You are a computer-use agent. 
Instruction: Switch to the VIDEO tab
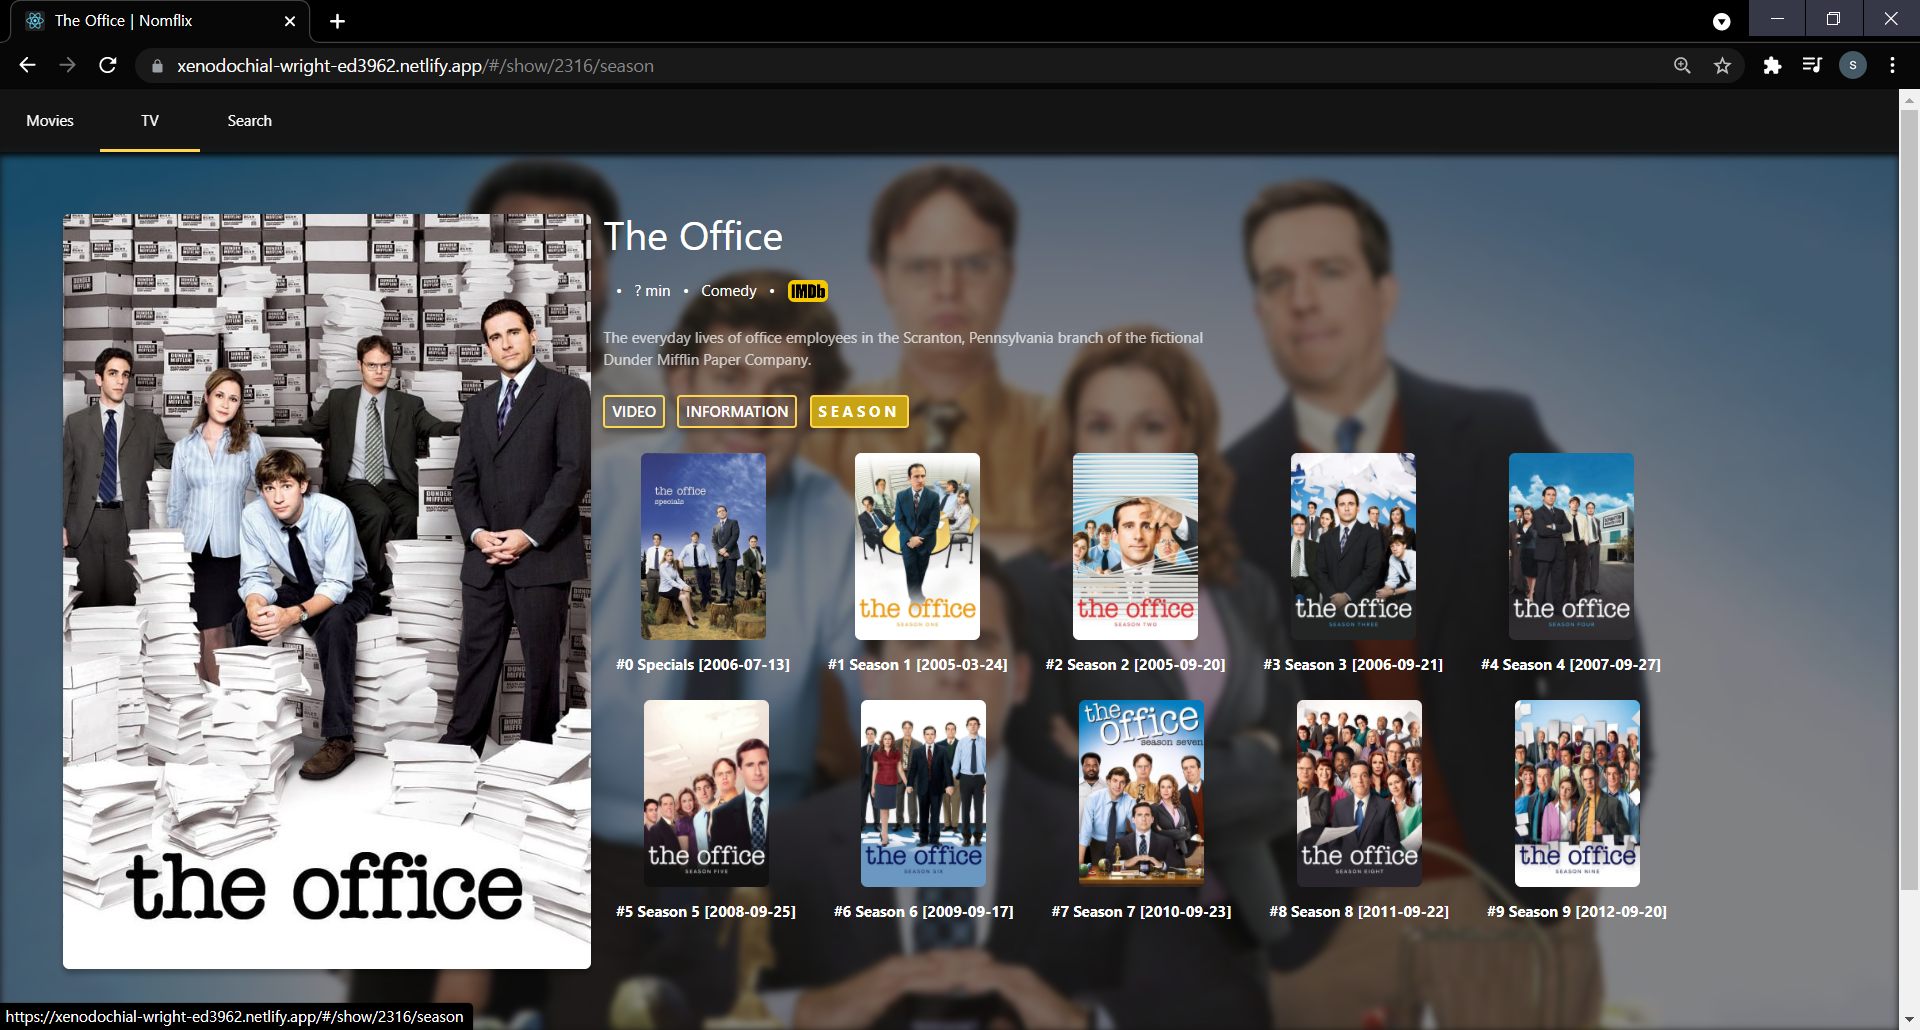(x=634, y=411)
